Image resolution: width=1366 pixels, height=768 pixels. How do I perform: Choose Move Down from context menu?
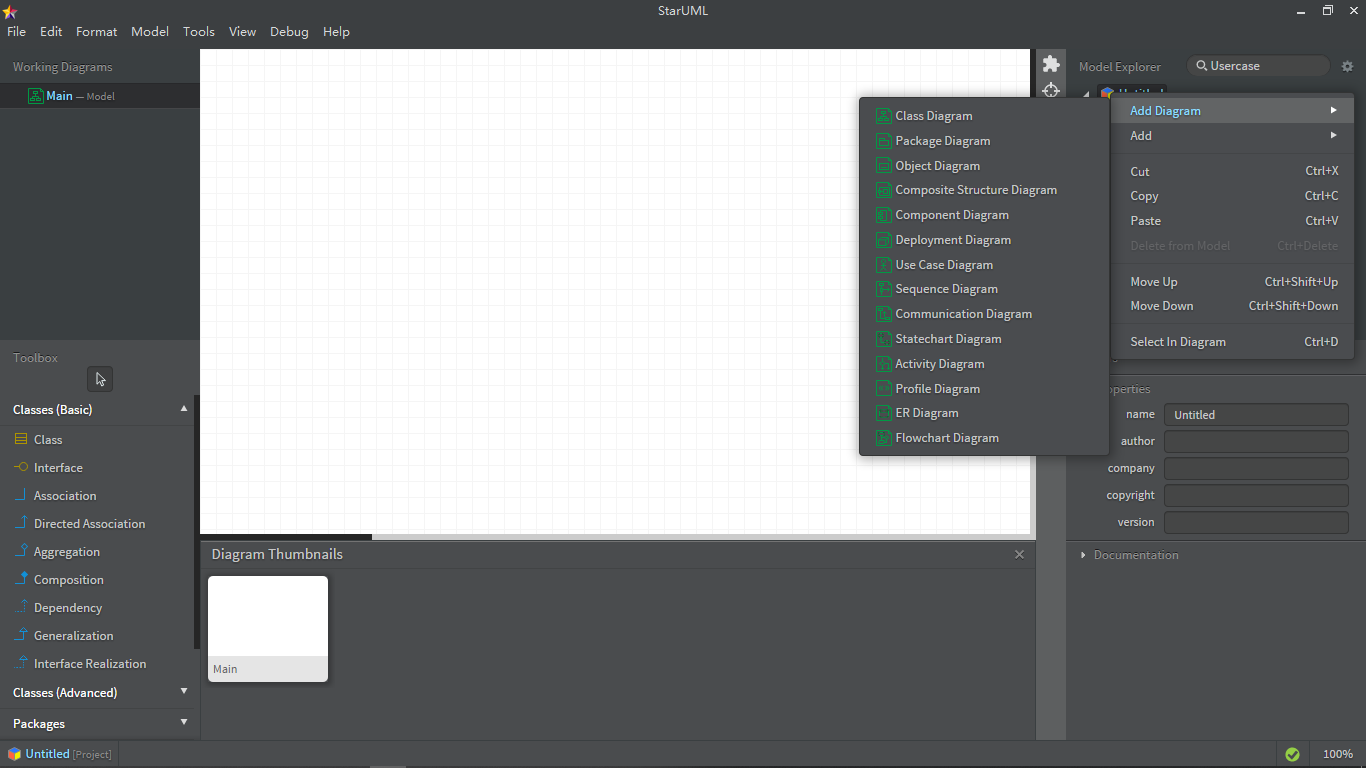tap(1232, 306)
